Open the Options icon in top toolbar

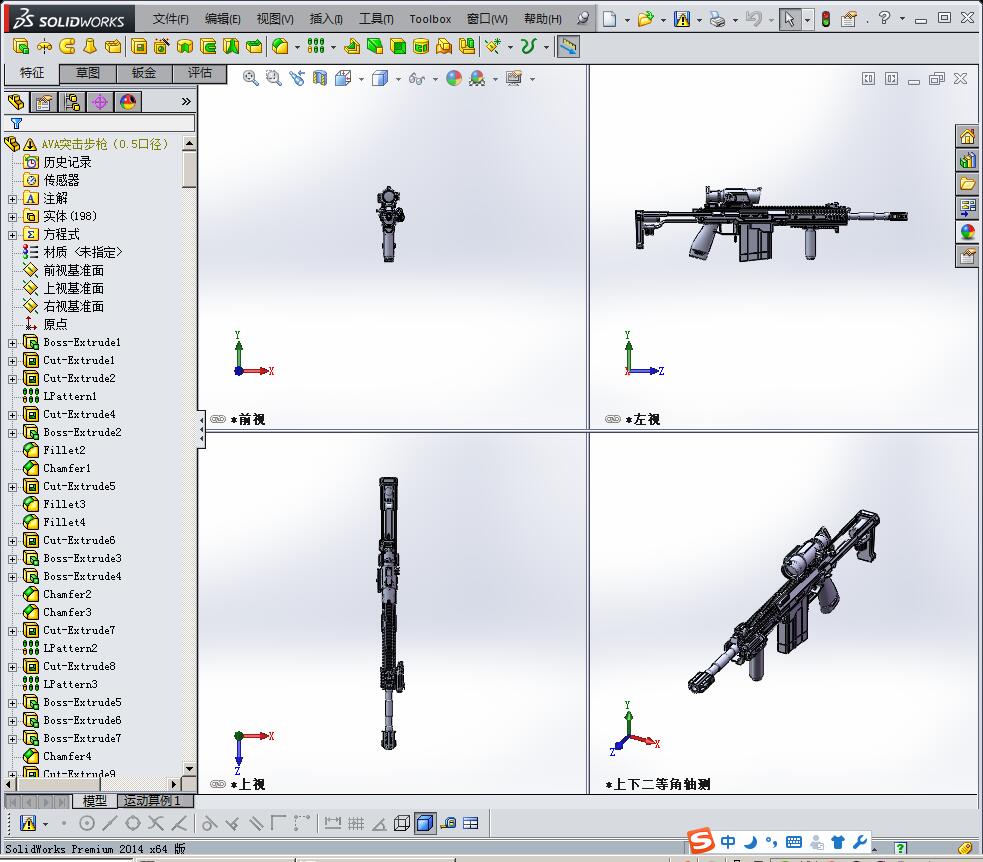click(849, 19)
